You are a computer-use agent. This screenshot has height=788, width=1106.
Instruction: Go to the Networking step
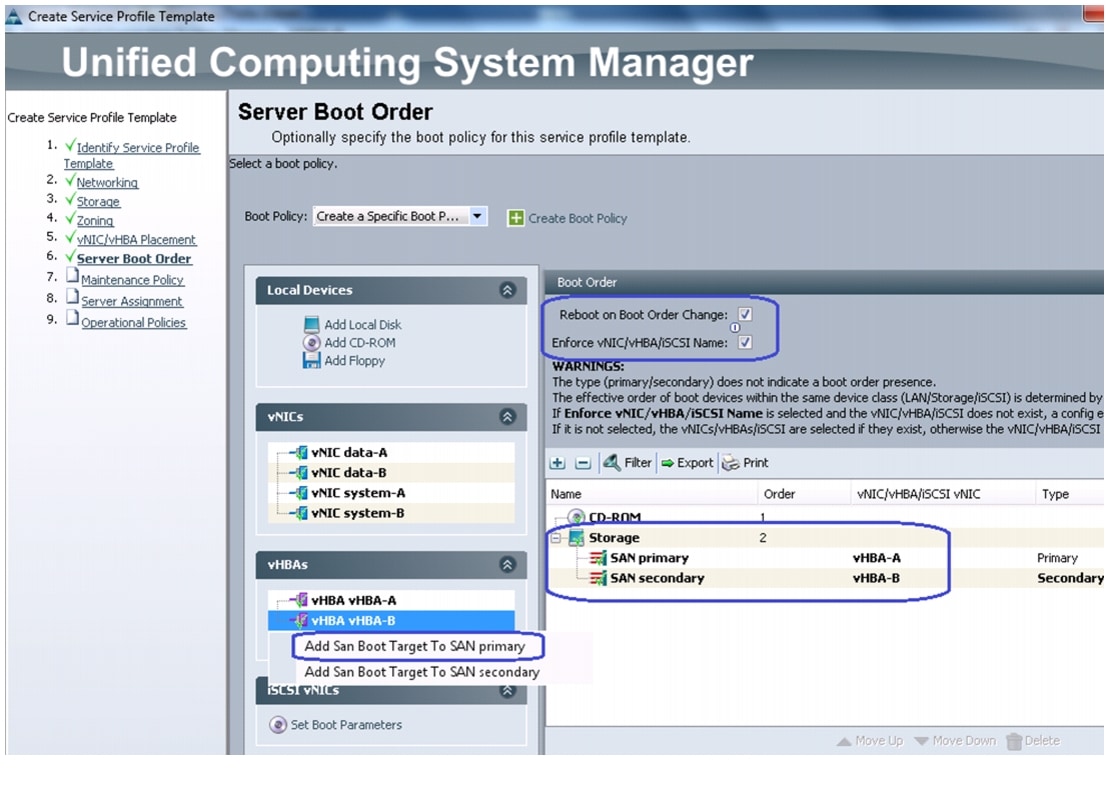coord(107,182)
